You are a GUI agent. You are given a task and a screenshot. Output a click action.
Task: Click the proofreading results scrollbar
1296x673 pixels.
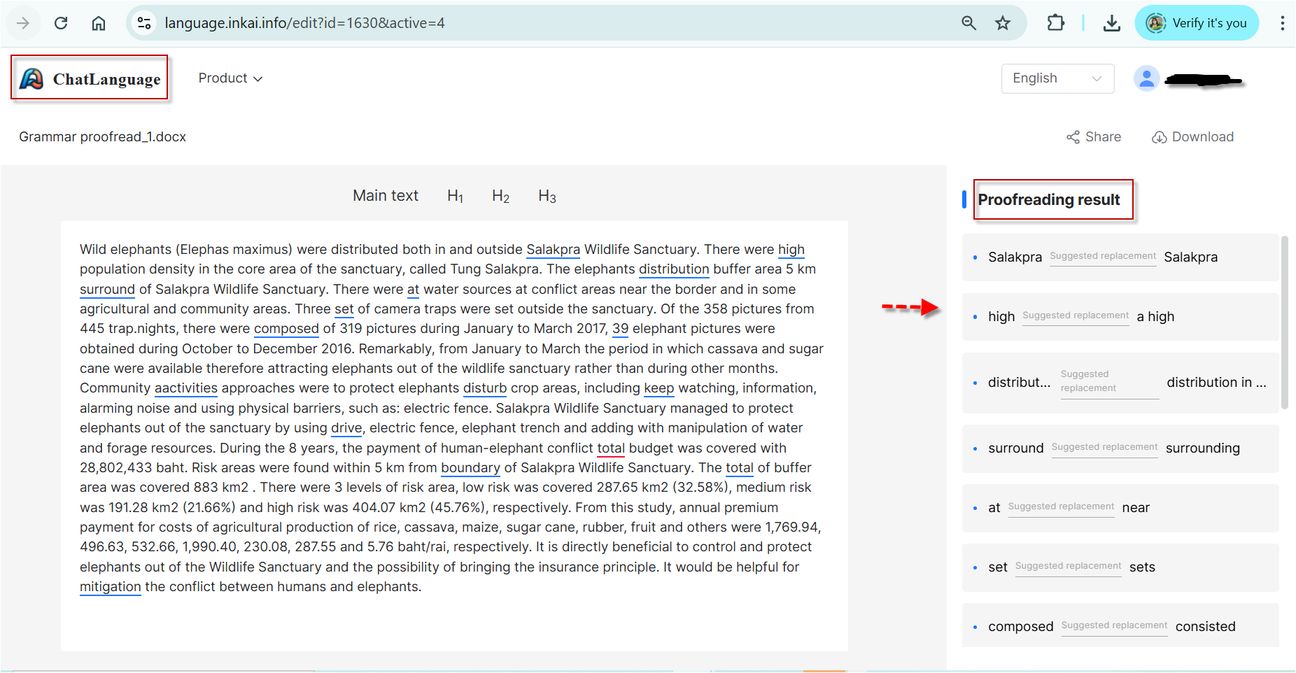pyautogui.click(x=1285, y=320)
